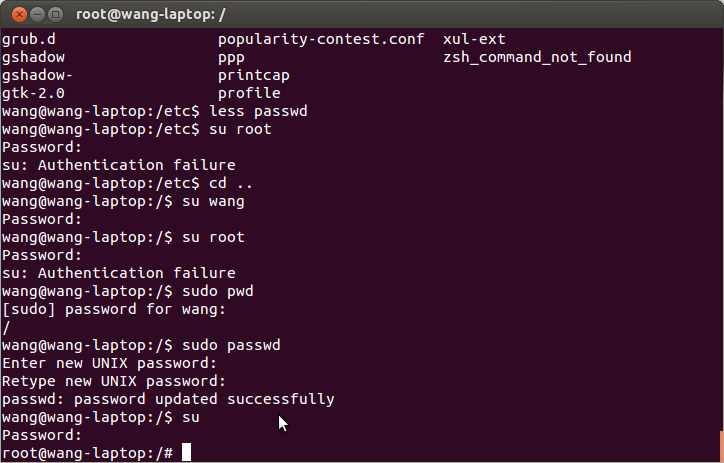The image size is (724, 463).
Task: Click the 'sudo pwd' command text
Action: (217, 291)
